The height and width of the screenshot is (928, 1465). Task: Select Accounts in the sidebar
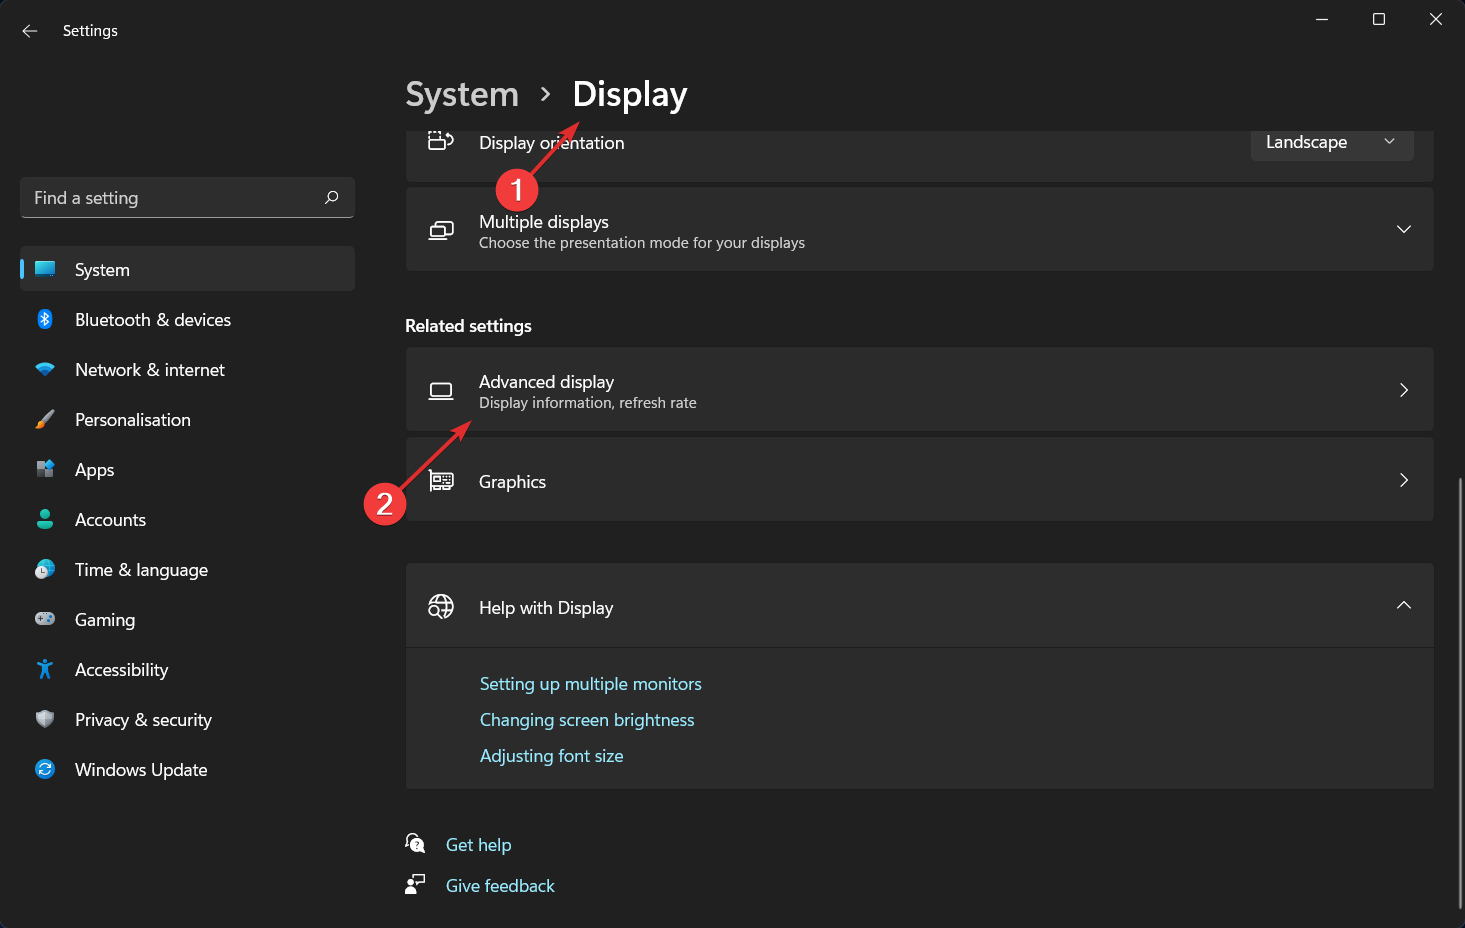click(x=110, y=520)
